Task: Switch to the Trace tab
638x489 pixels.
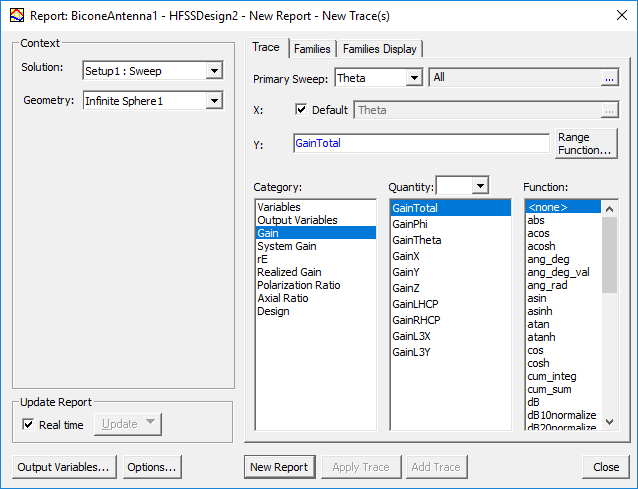Action: (266, 47)
